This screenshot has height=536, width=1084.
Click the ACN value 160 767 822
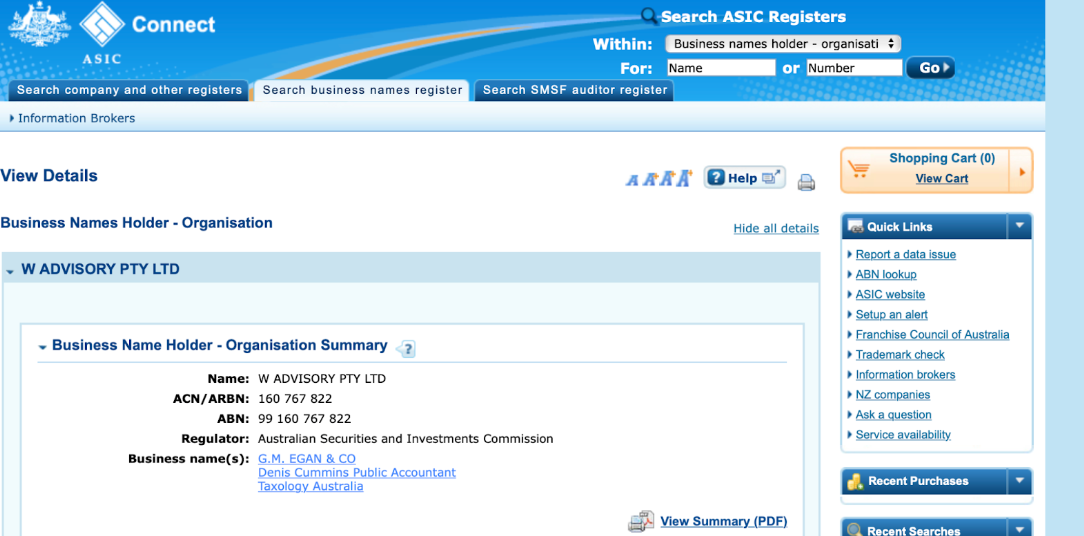click(295, 399)
